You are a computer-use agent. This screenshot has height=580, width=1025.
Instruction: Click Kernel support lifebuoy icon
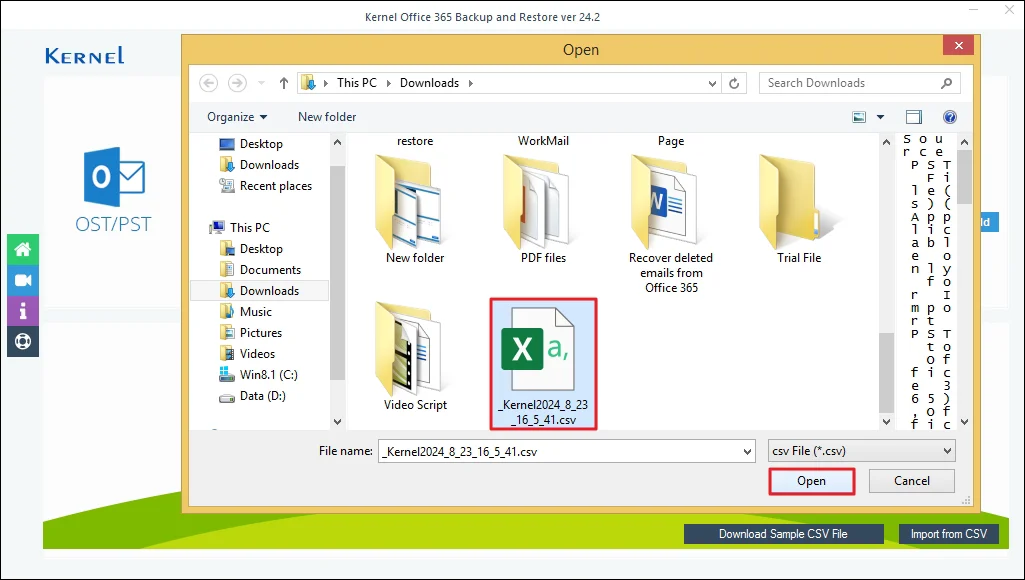coord(23,341)
